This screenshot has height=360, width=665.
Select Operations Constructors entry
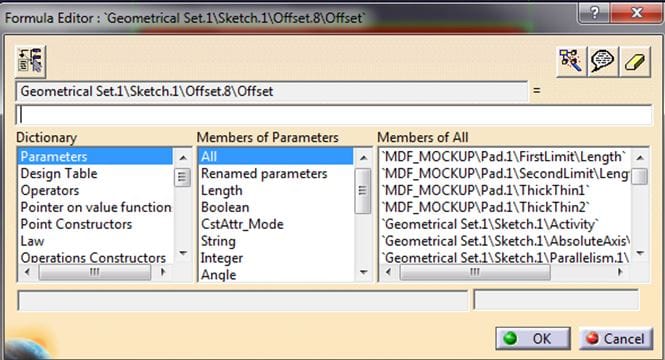coord(93,257)
